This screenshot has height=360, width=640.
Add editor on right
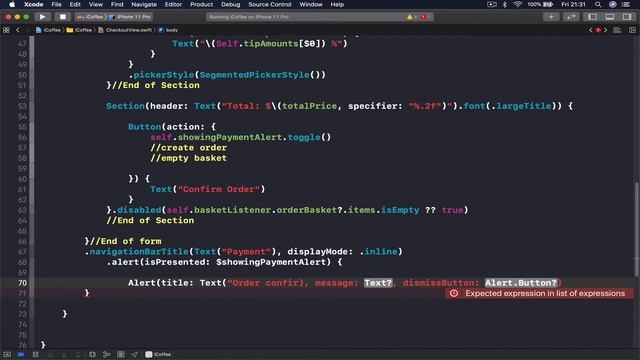click(632, 30)
